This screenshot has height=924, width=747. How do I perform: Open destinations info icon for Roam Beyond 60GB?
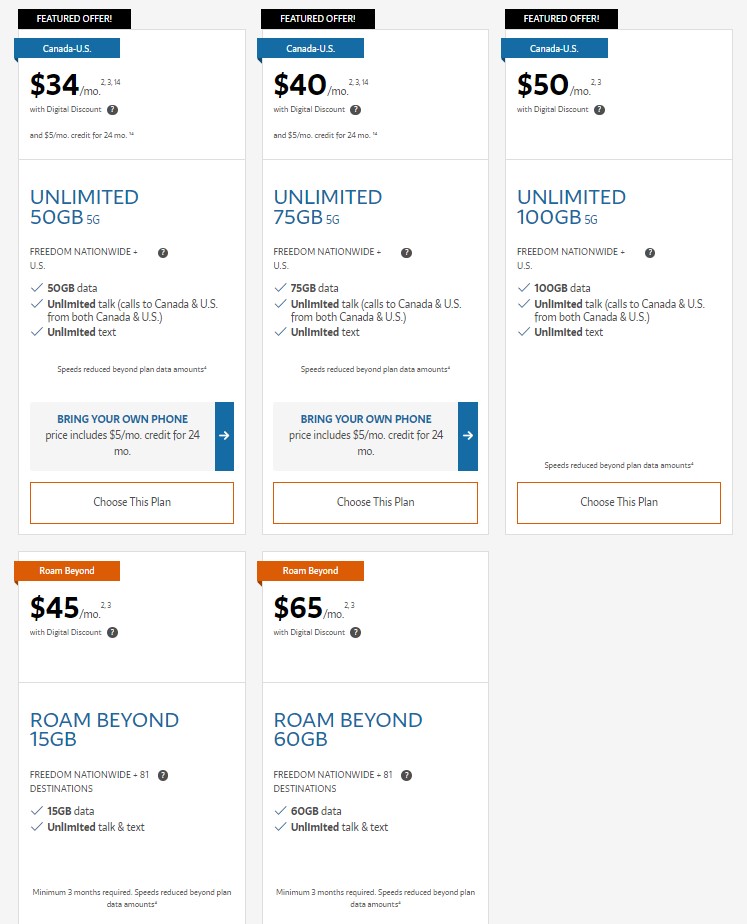(406, 775)
